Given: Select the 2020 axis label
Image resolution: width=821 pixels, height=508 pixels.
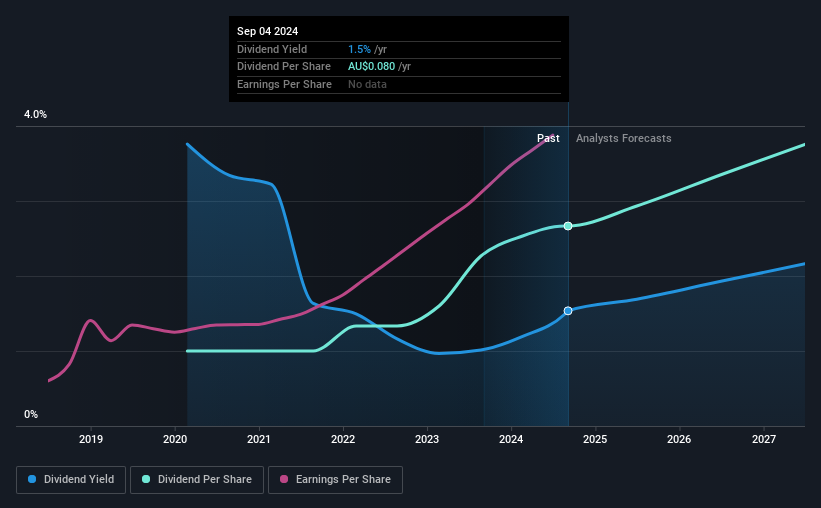Looking at the screenshot, I should click(175, 439).
